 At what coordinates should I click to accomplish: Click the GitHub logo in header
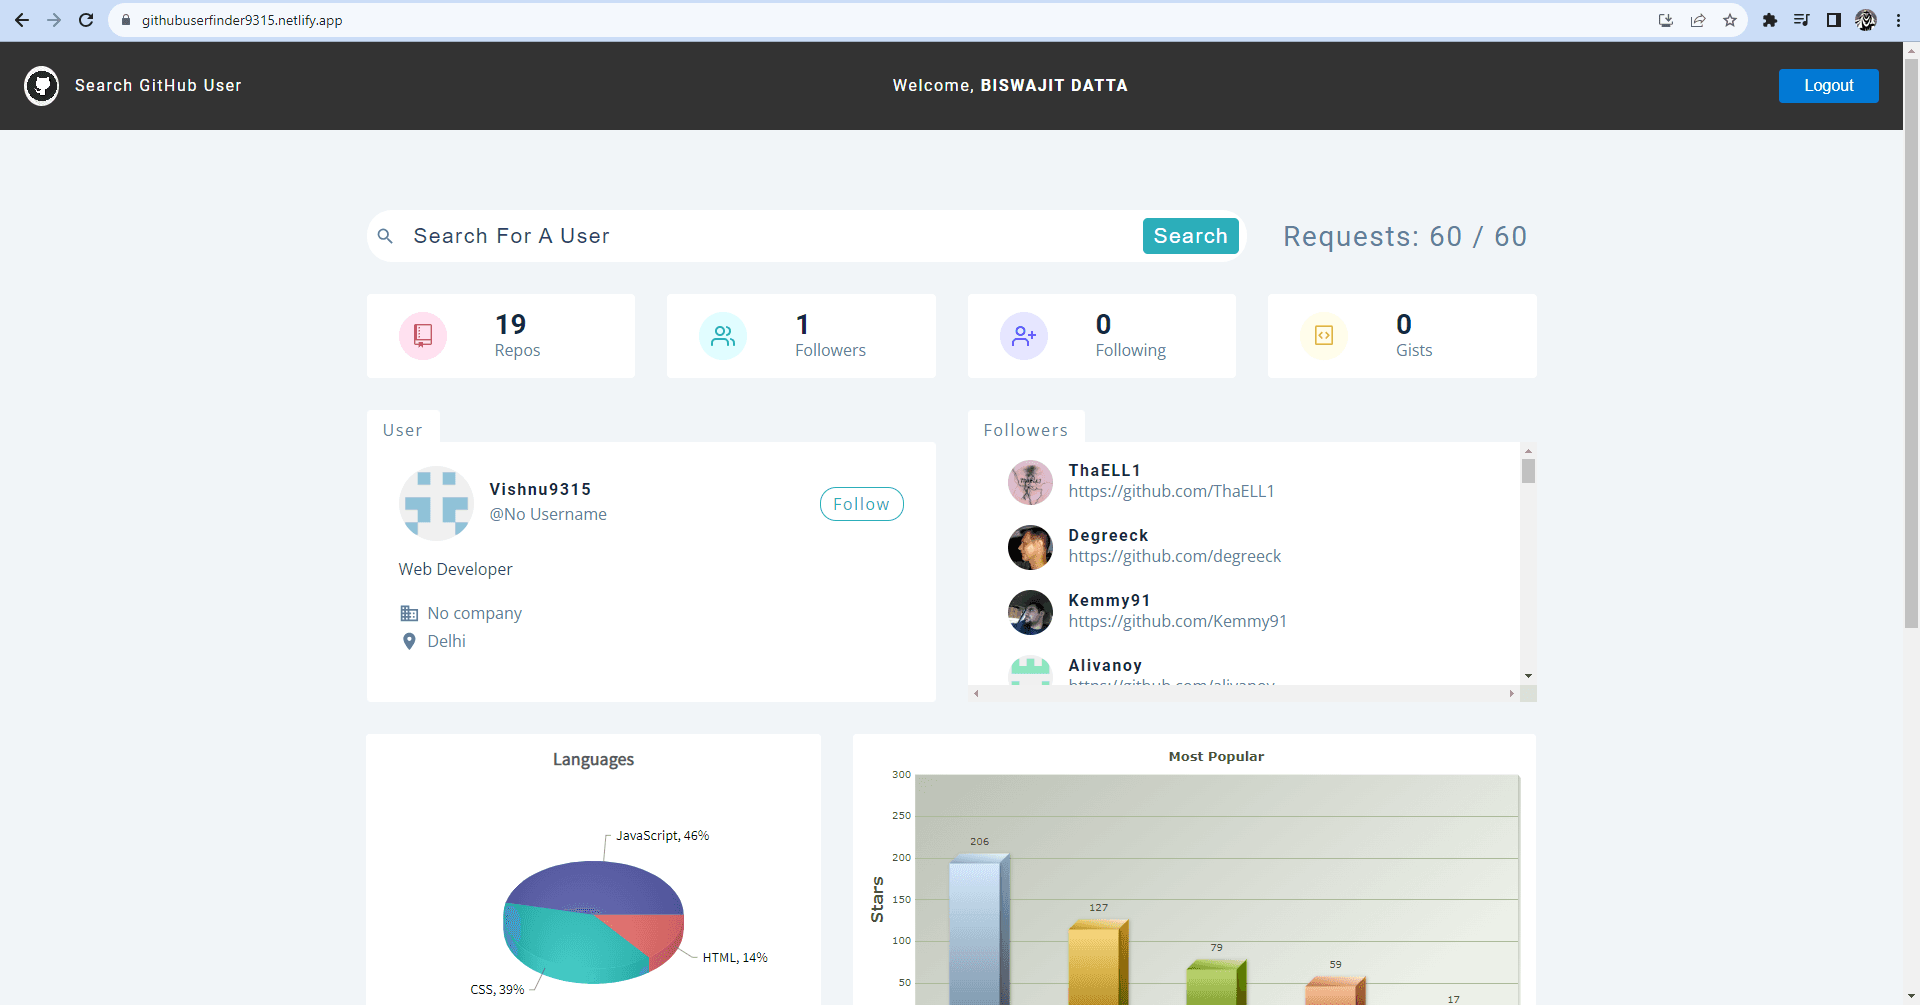point(41,86)
